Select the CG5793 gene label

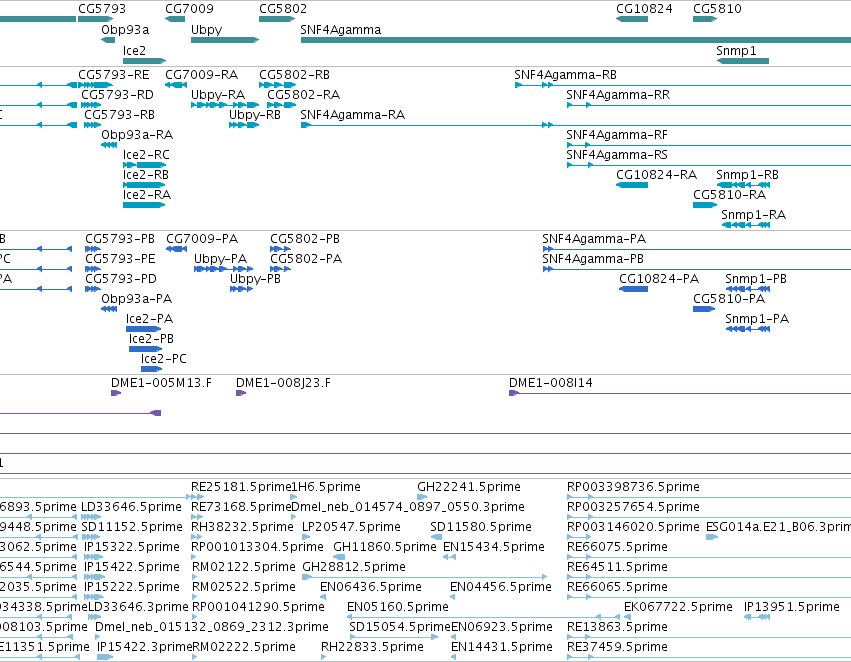pyautogui.click(x=102, y=9)
